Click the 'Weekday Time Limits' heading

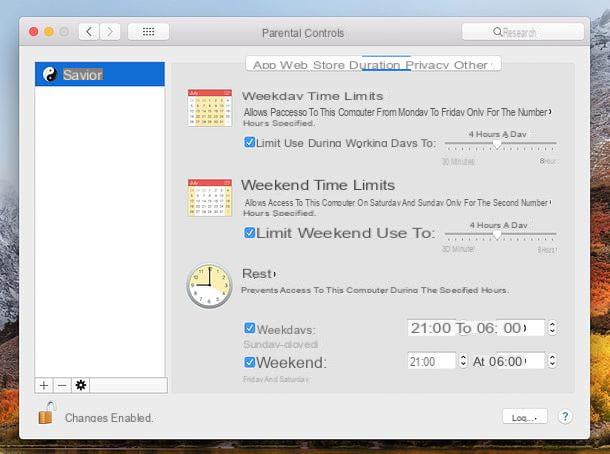[x=312, y=96]
